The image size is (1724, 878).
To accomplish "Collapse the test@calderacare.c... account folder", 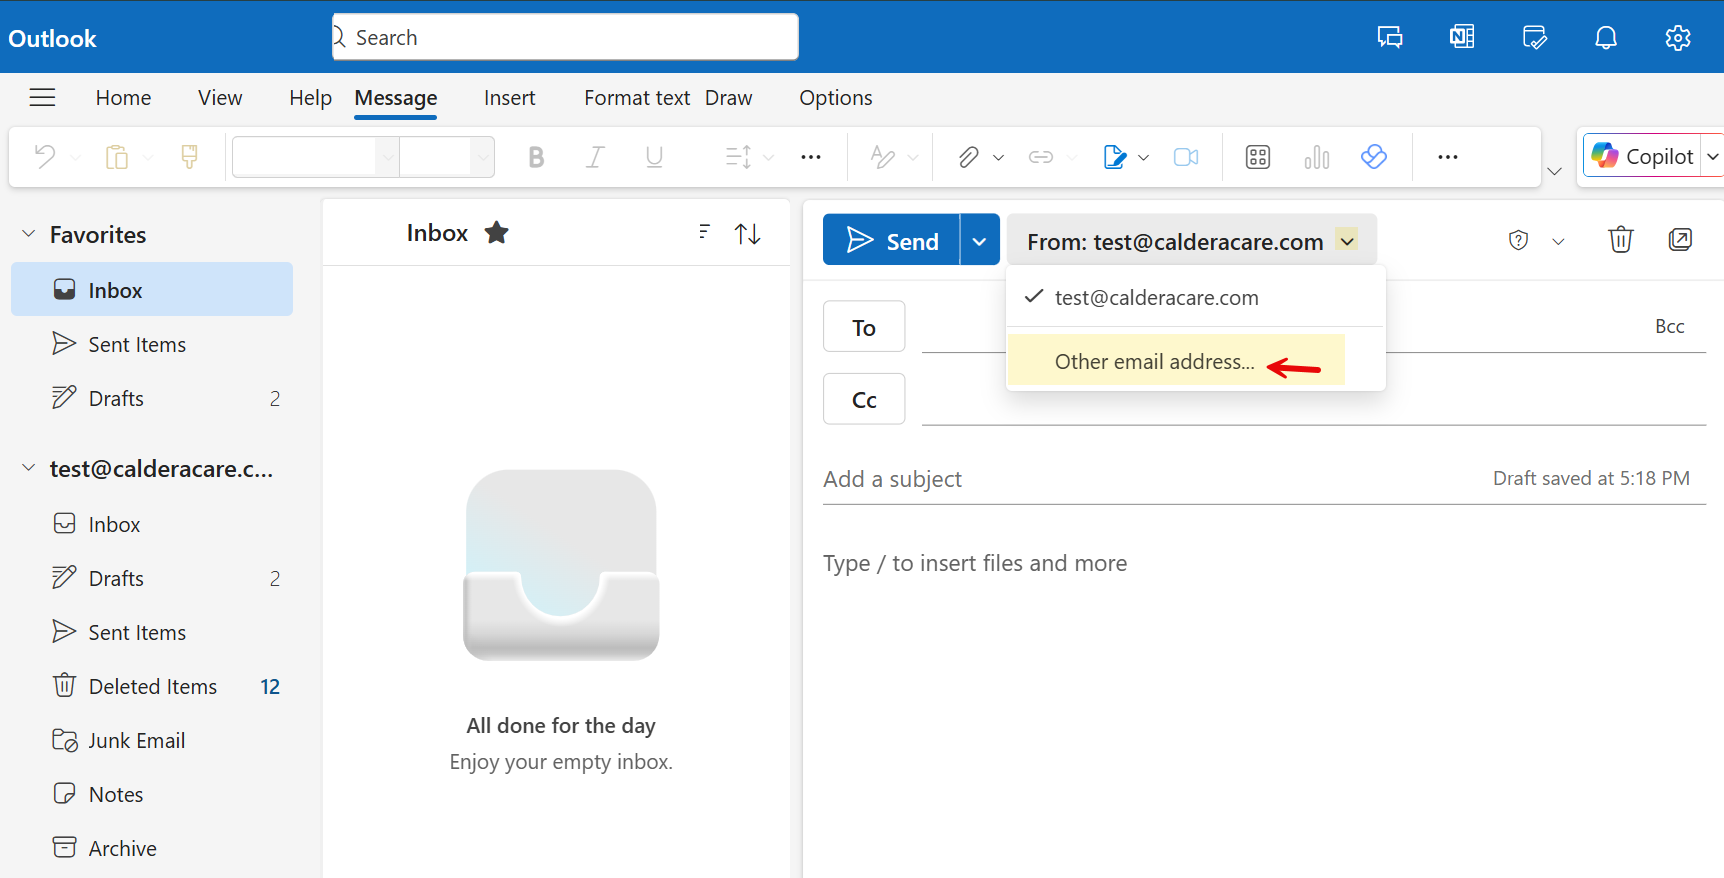I will [x=29, y=468].
